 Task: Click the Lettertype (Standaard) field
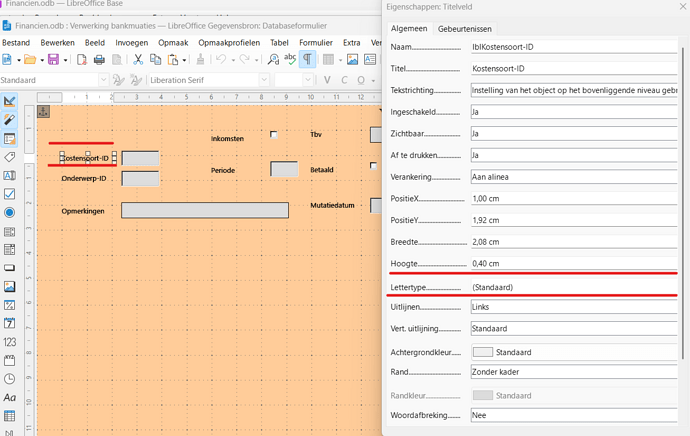click(x=574, y=287)
